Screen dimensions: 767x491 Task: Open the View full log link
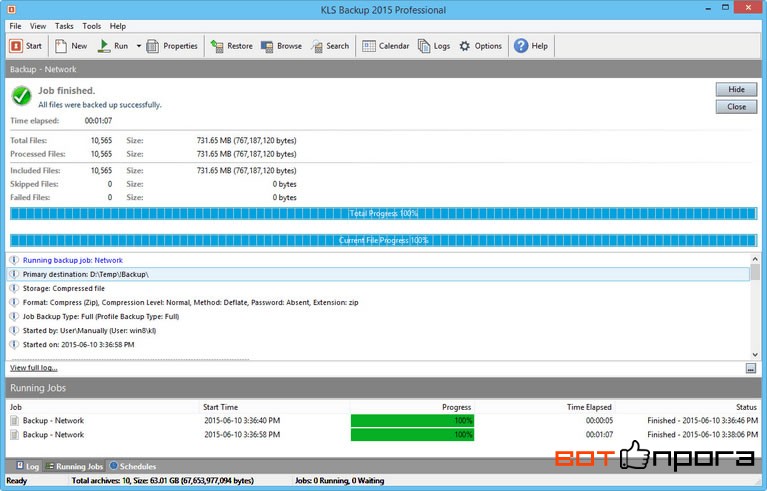tap(34, 368)
